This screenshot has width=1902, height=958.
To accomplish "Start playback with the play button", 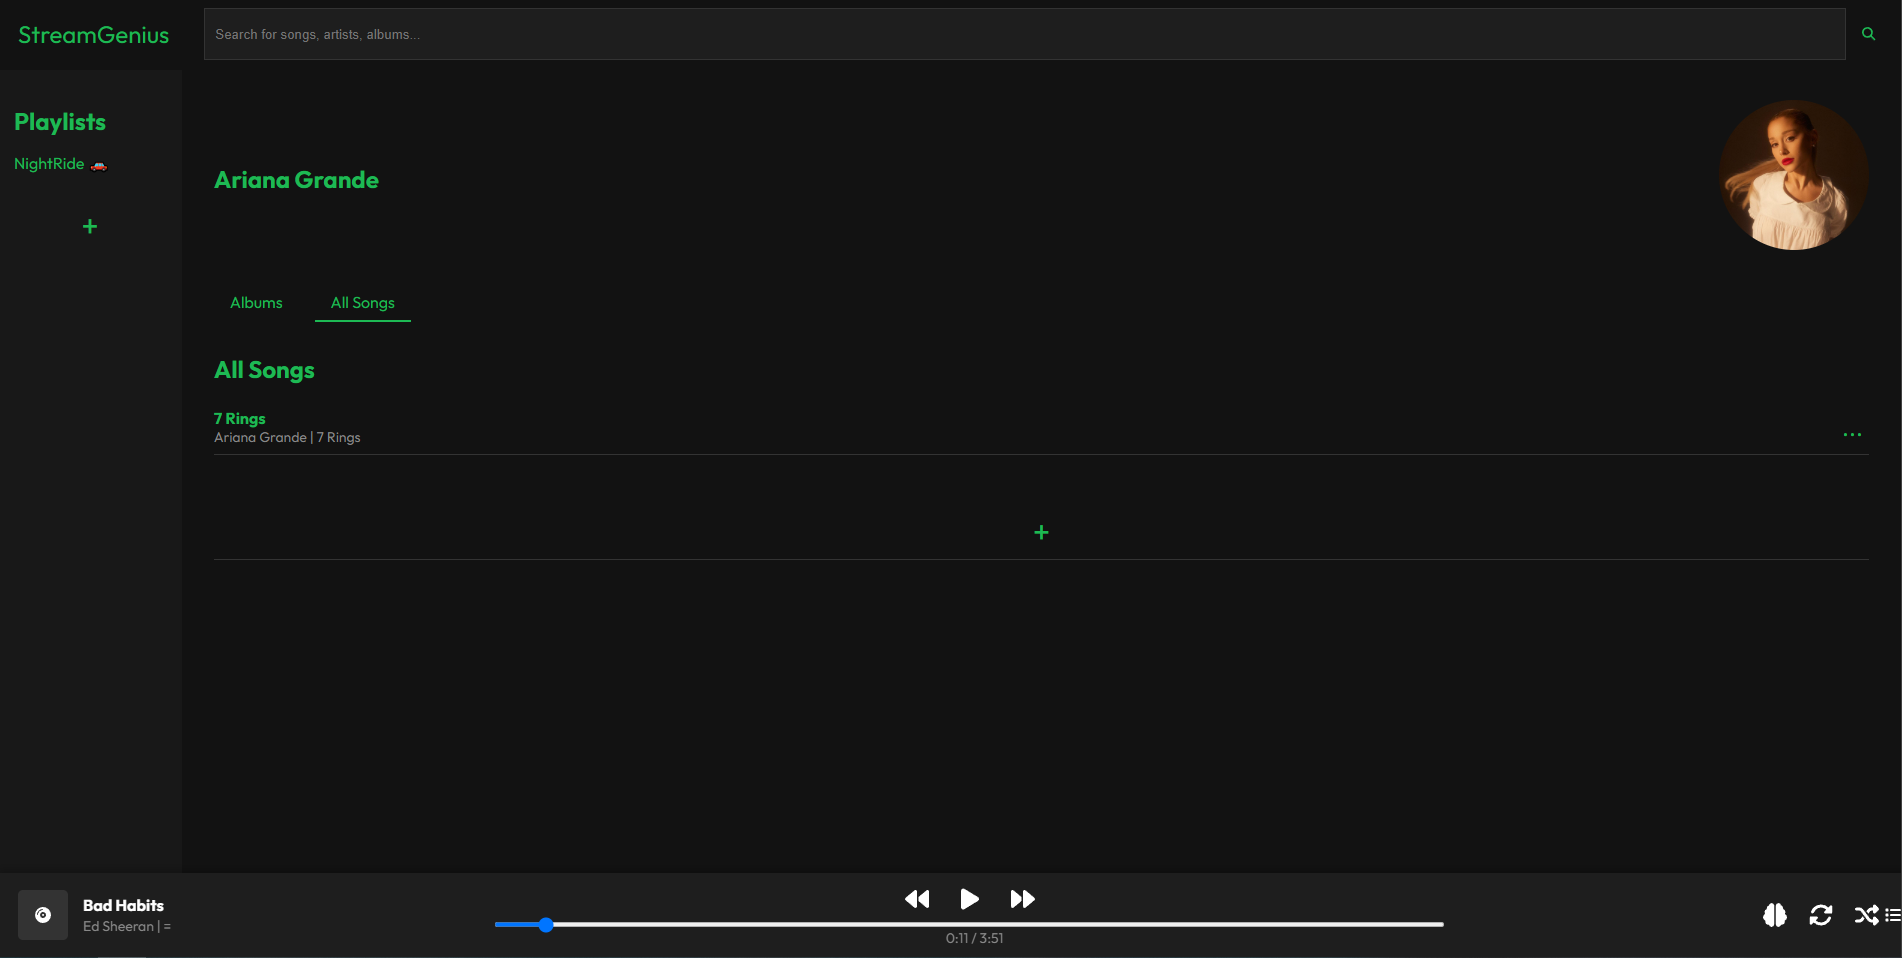I will 969,899.
